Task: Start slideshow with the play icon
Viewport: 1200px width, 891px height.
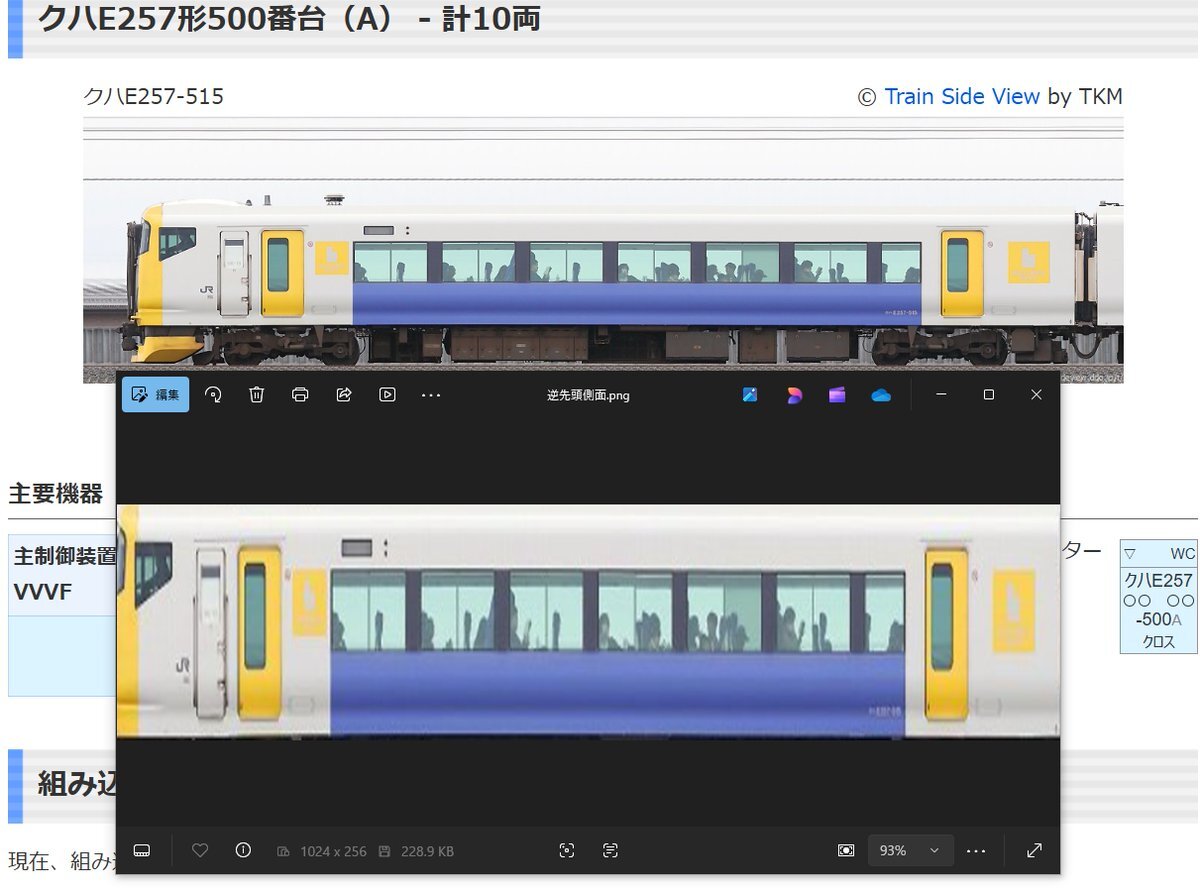Action: [387, 395]
